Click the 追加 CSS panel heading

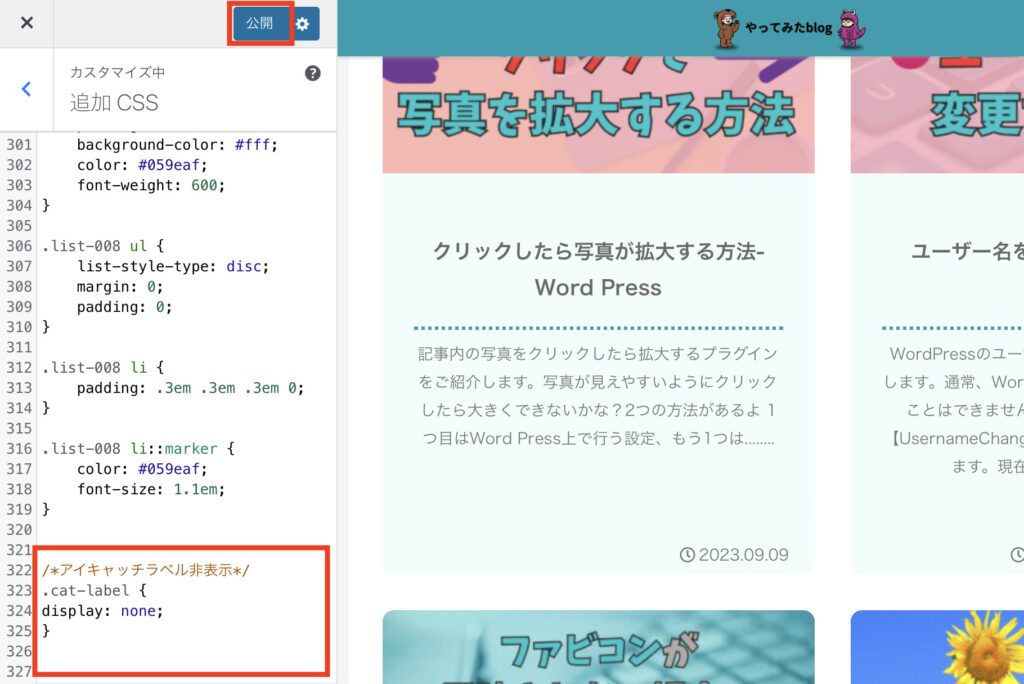click(x=113, y=103)
